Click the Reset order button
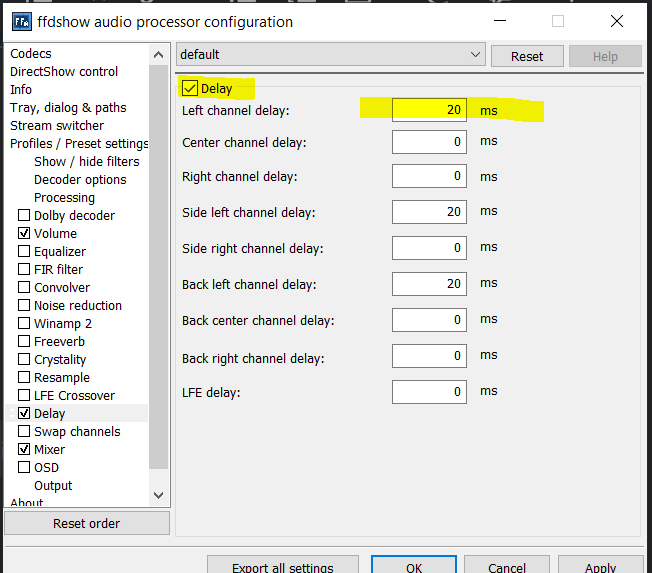Screen dimensions: 652x573 point(87,523)
